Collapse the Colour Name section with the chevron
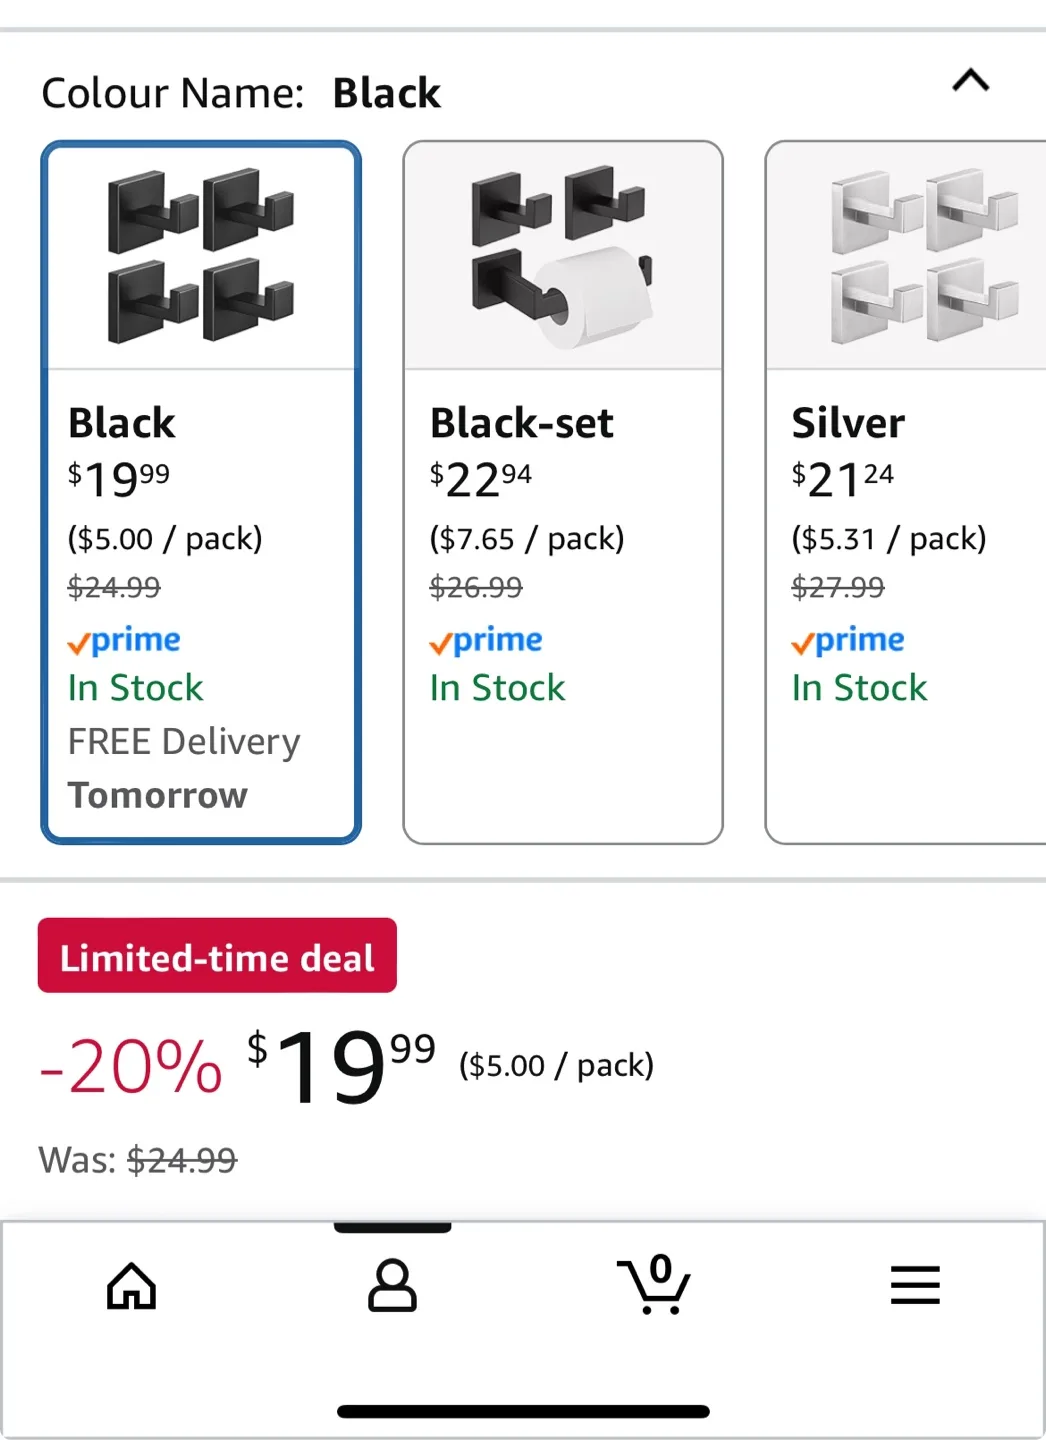This screenshot has width=1046, height=1440. point(968,82)
